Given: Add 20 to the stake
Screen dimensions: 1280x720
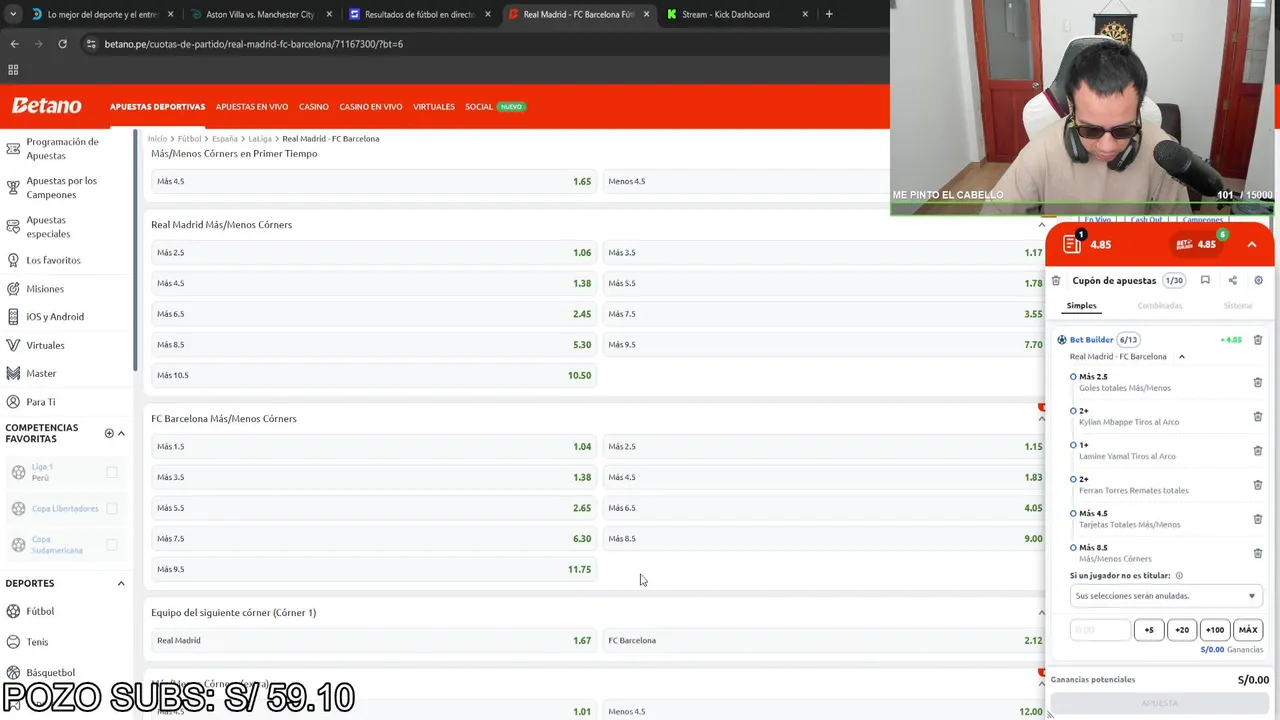Looking at the screenshot, I should (x=1182, y=630).
